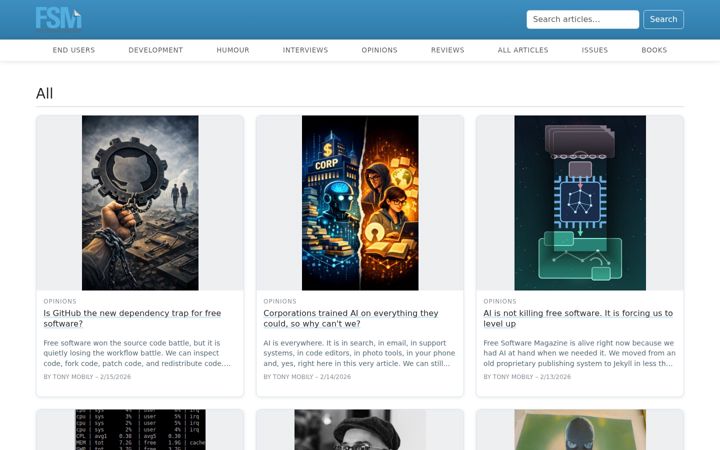720x450 pixels.
Task: Select Opinions tag on 'AI is not killing' card
Action: coord(500,301)
